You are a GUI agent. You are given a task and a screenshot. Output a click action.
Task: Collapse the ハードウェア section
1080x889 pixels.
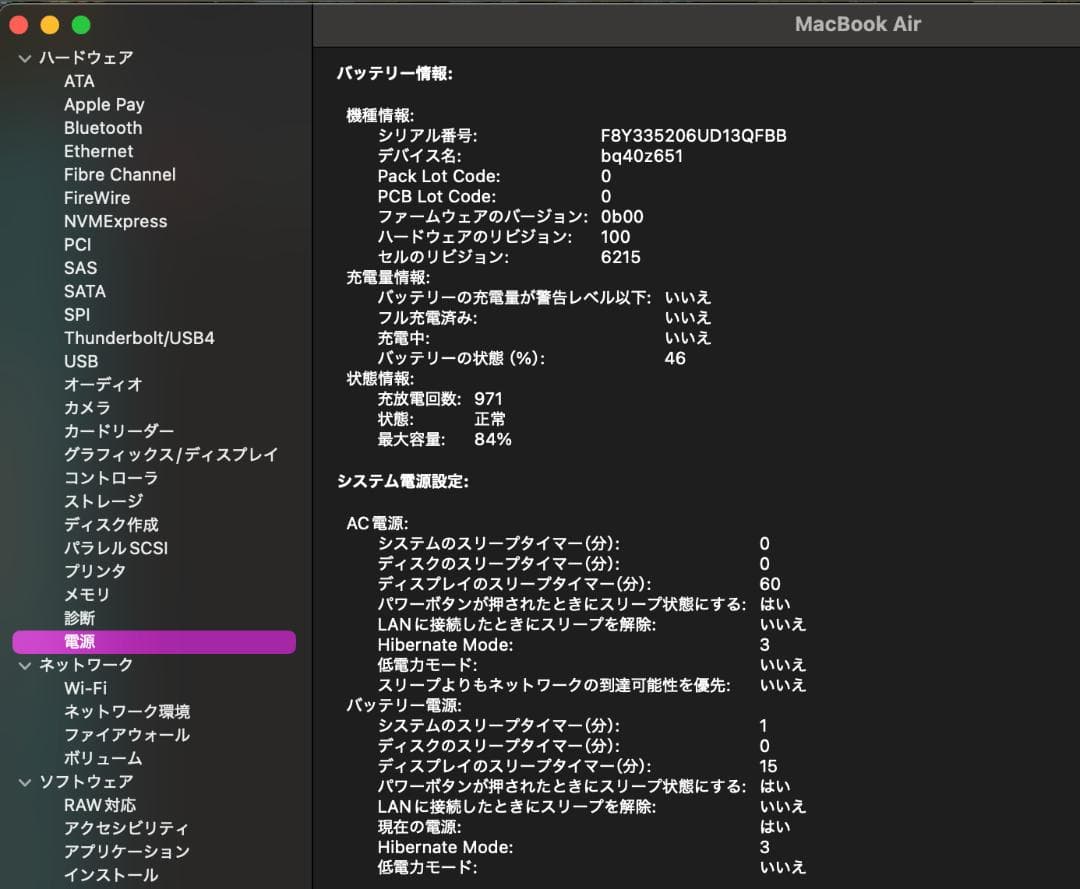(23, 57)
